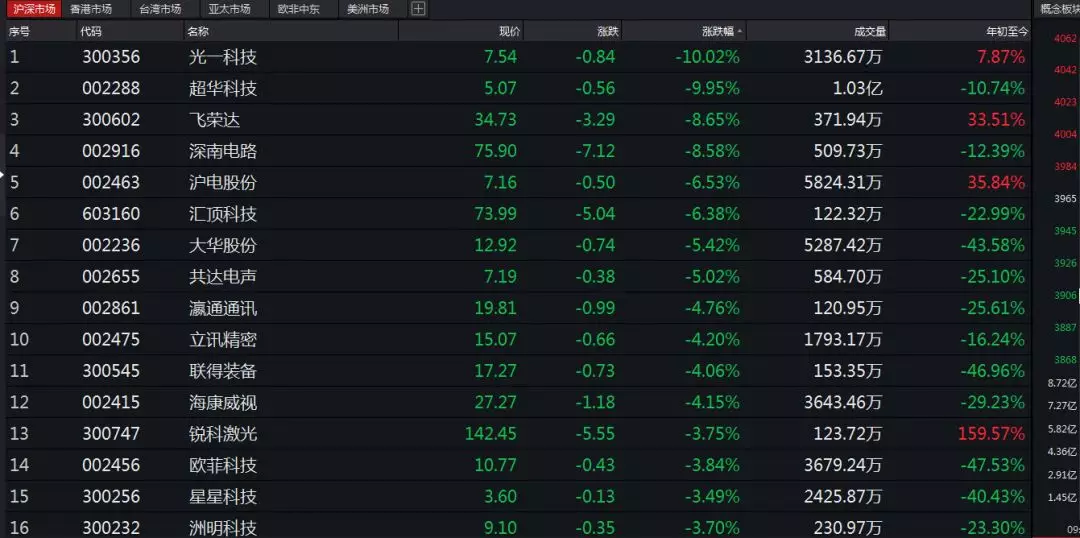The image size is (1080, 538).
Task: Click stock code 002655
Action: (111, 277)
